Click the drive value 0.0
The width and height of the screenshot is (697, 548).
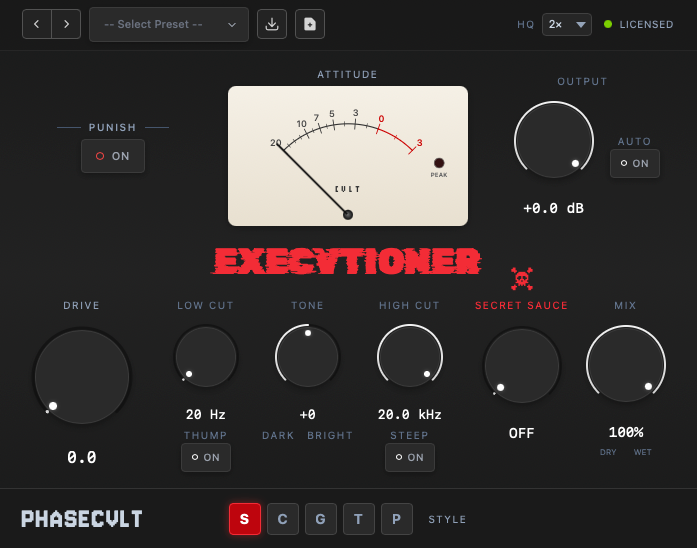tap(82, 457)
